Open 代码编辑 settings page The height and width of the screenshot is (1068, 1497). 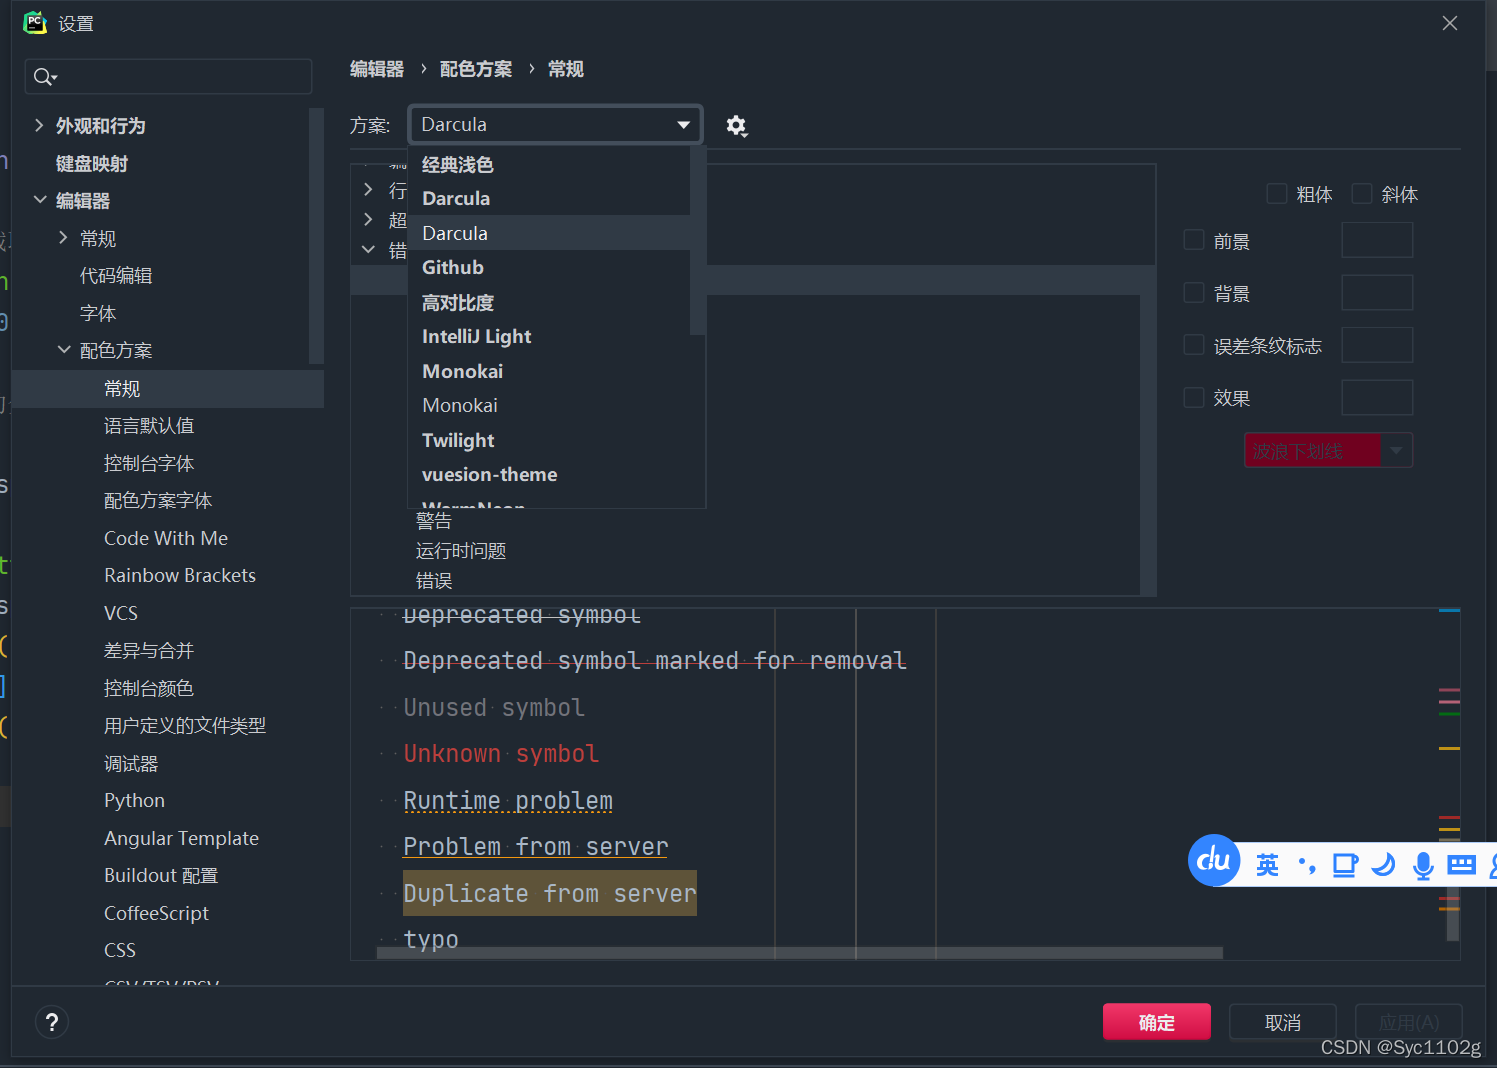[x=116, y=275]
